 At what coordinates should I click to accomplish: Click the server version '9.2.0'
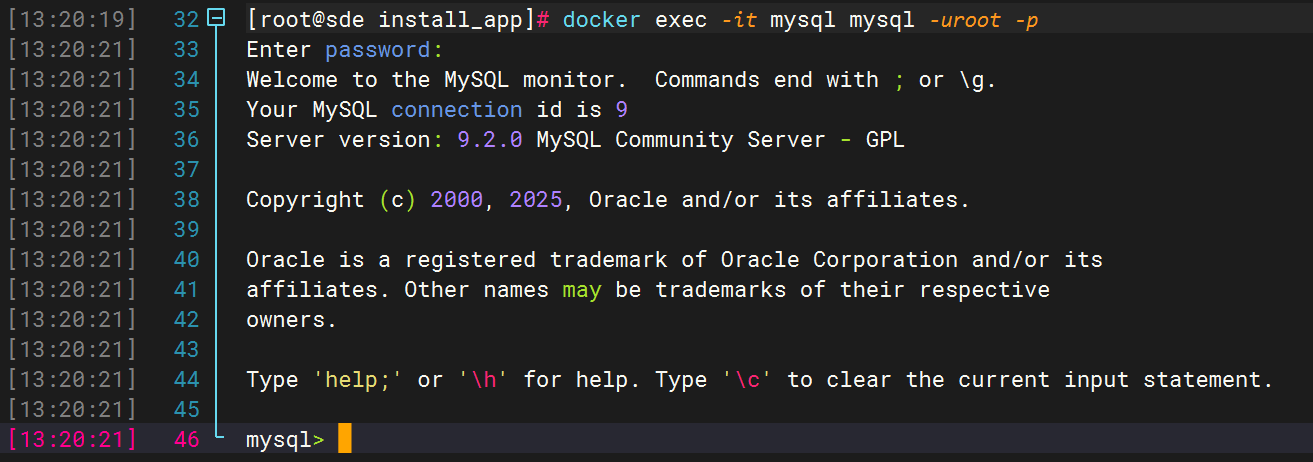point(490,139)
